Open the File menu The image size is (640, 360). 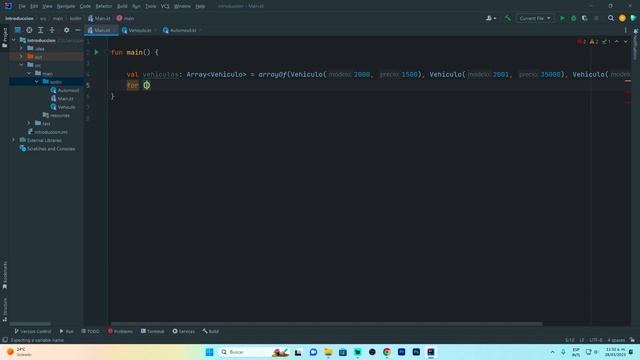point(22,6)
